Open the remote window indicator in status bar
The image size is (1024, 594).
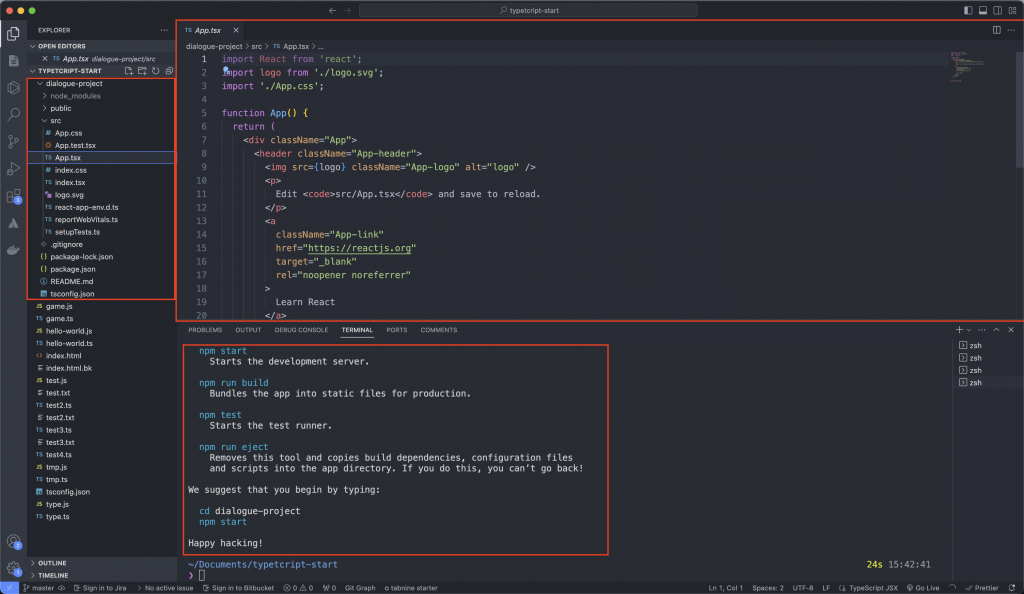tap(9, 588)
